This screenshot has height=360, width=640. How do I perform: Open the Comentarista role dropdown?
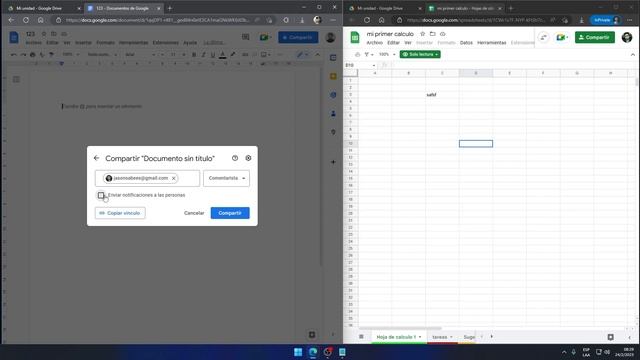tap(227, 178)
